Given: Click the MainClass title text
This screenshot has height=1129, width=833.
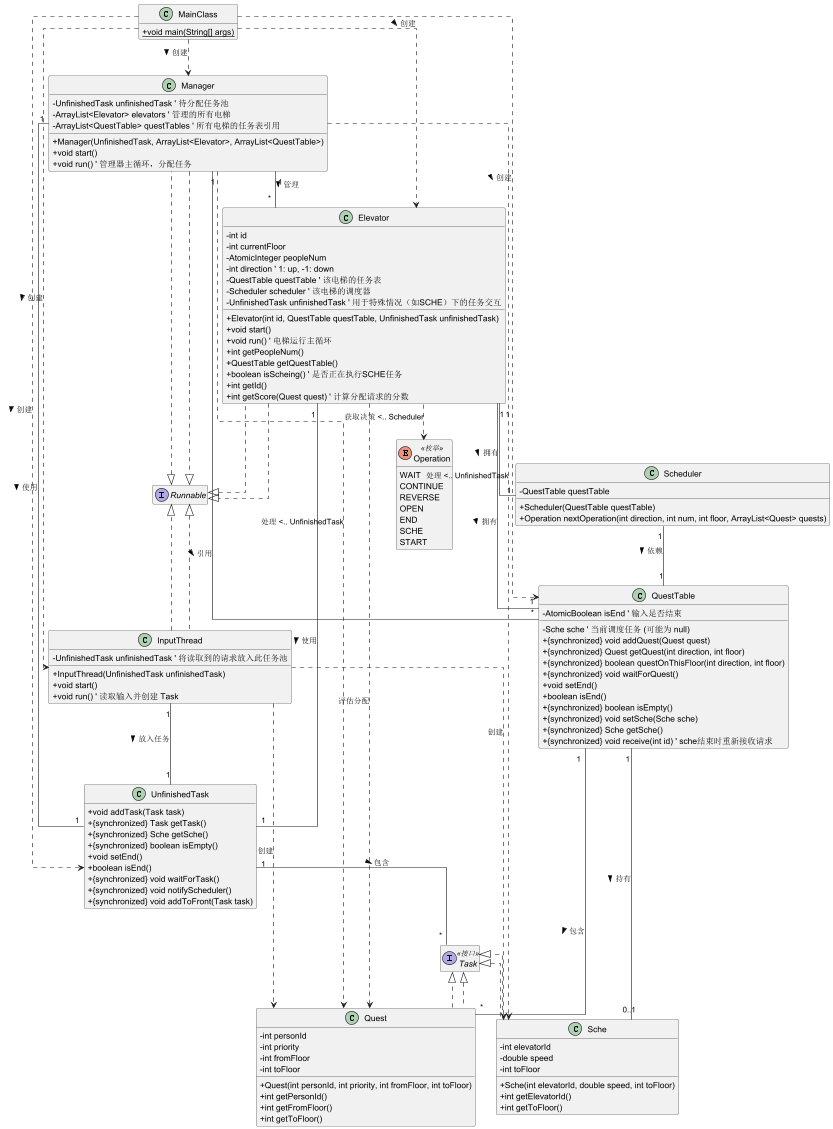Looking at the screenshot, I should (198, 14).
